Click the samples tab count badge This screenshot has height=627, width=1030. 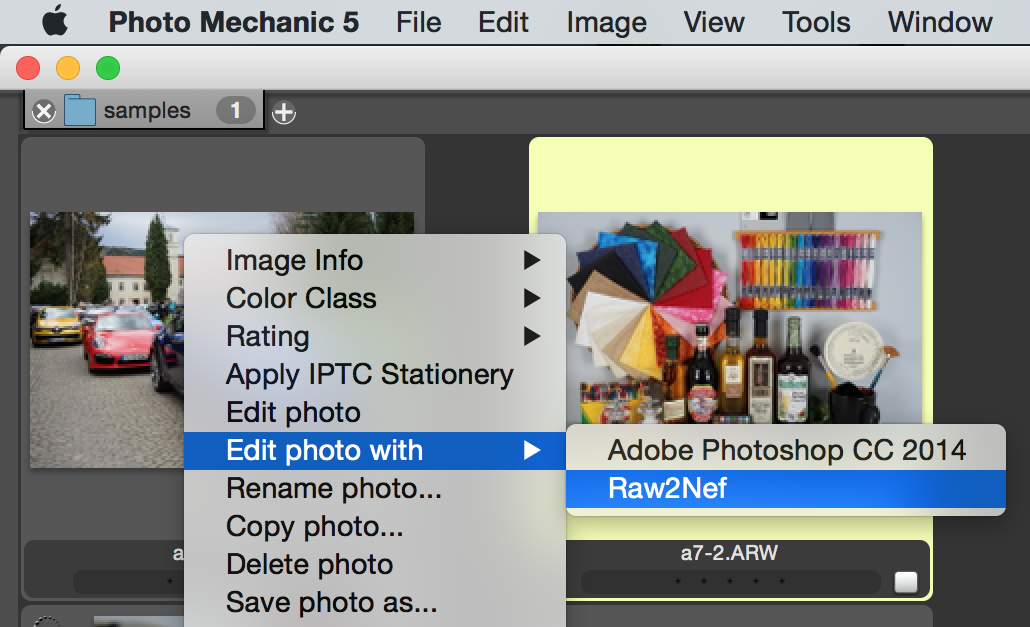point(235,110)
